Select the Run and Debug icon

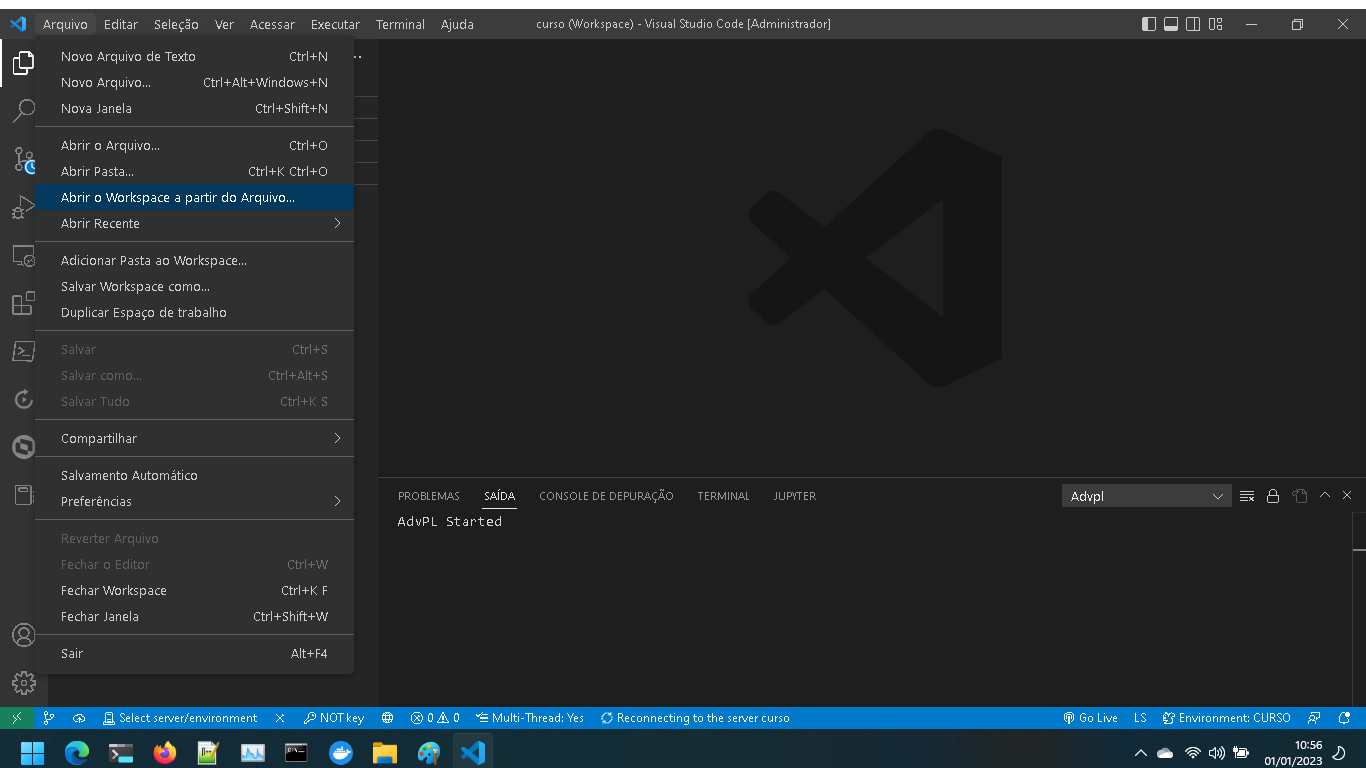[x=23, y=207]
